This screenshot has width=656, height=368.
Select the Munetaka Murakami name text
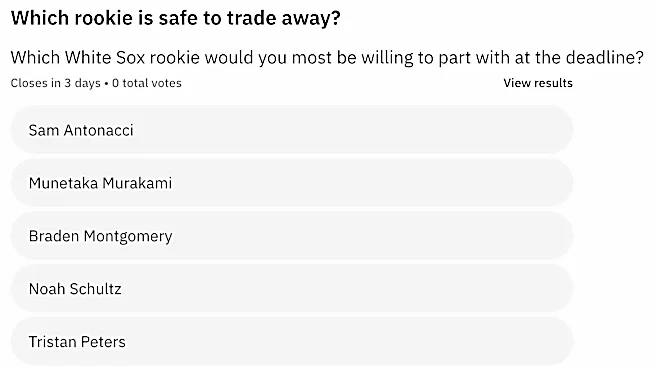pyautogui.click(x=100, y=183)
